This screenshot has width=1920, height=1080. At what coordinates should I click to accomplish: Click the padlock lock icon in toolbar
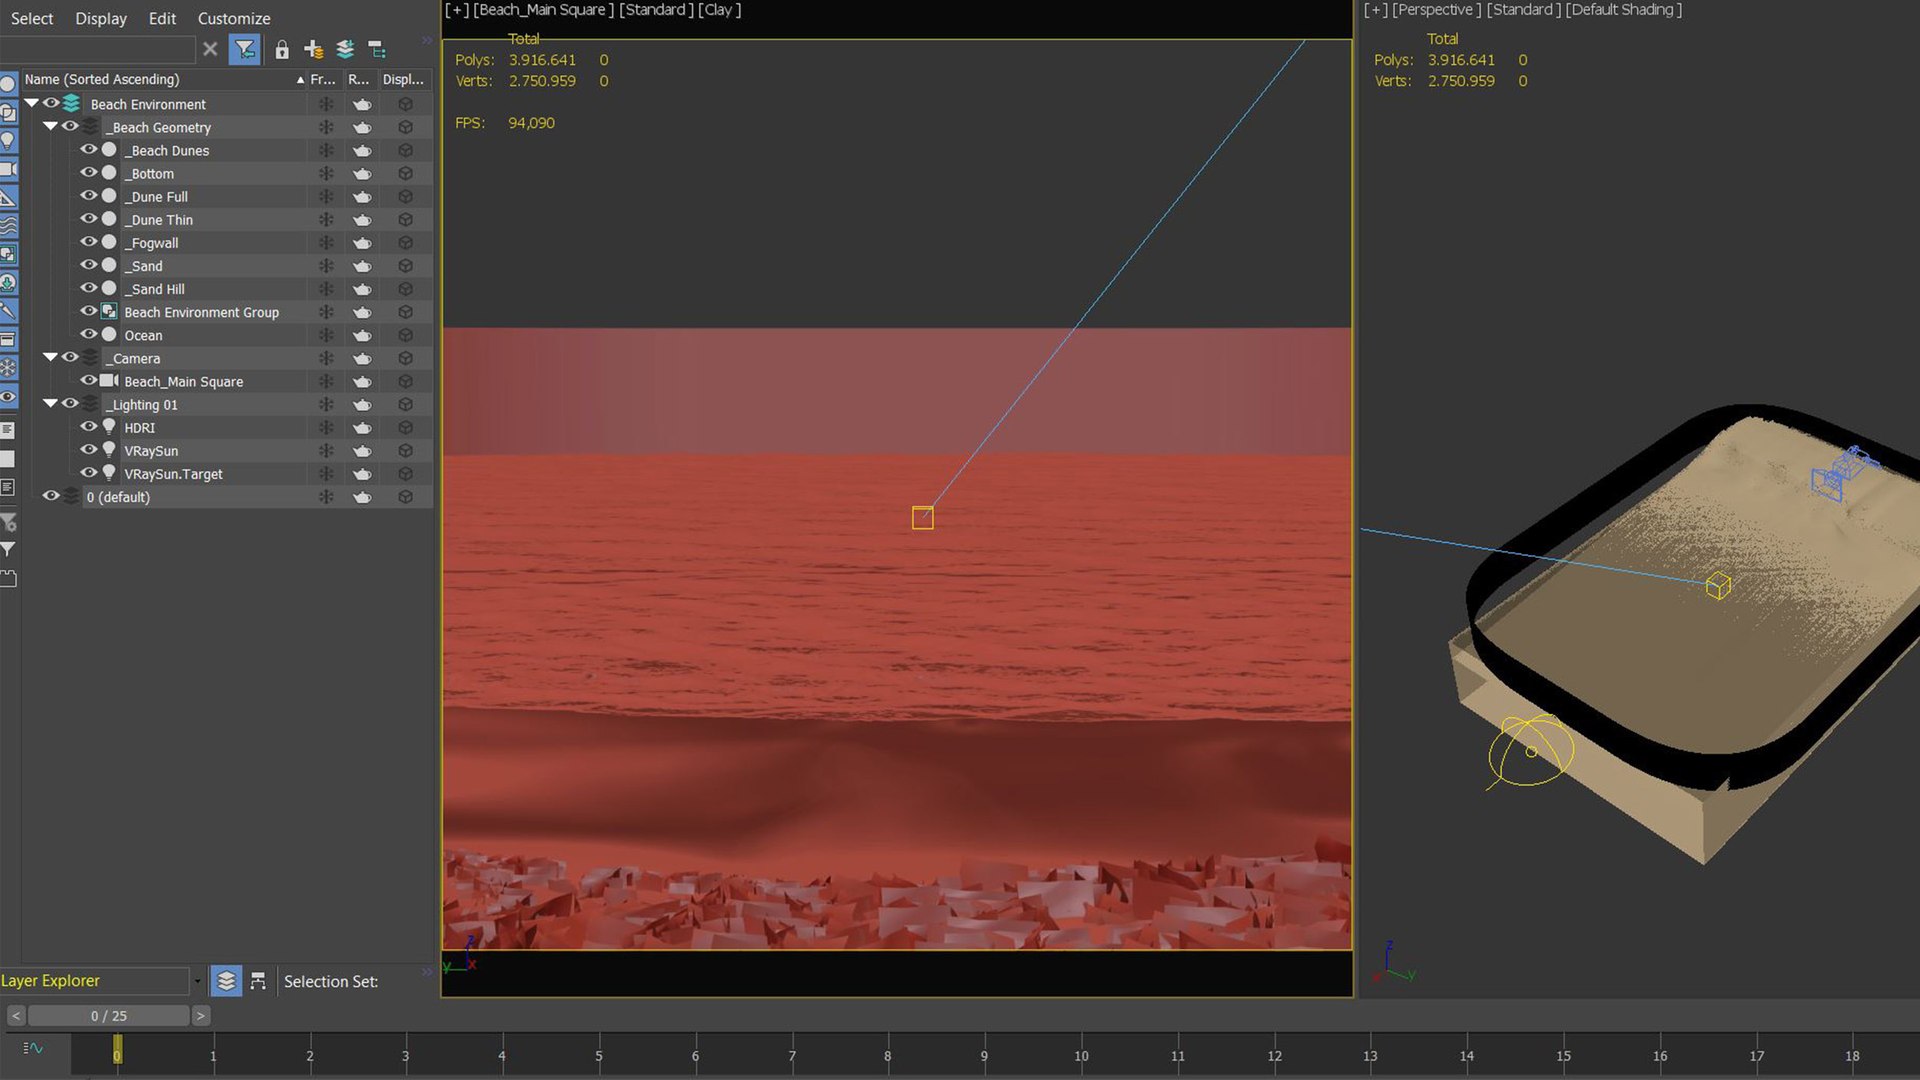pos(282,49)
